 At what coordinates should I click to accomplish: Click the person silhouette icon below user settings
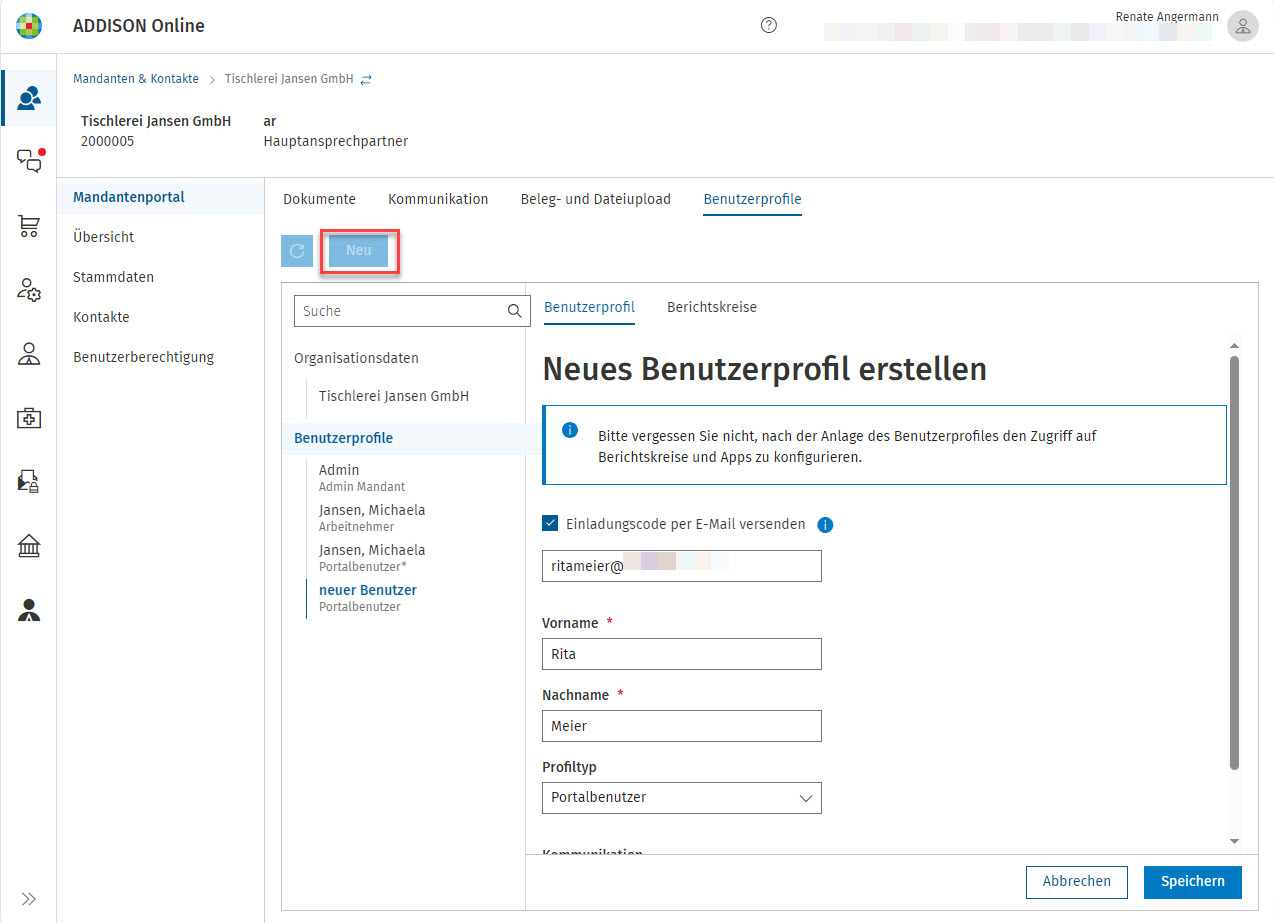(x=29, y=354)
